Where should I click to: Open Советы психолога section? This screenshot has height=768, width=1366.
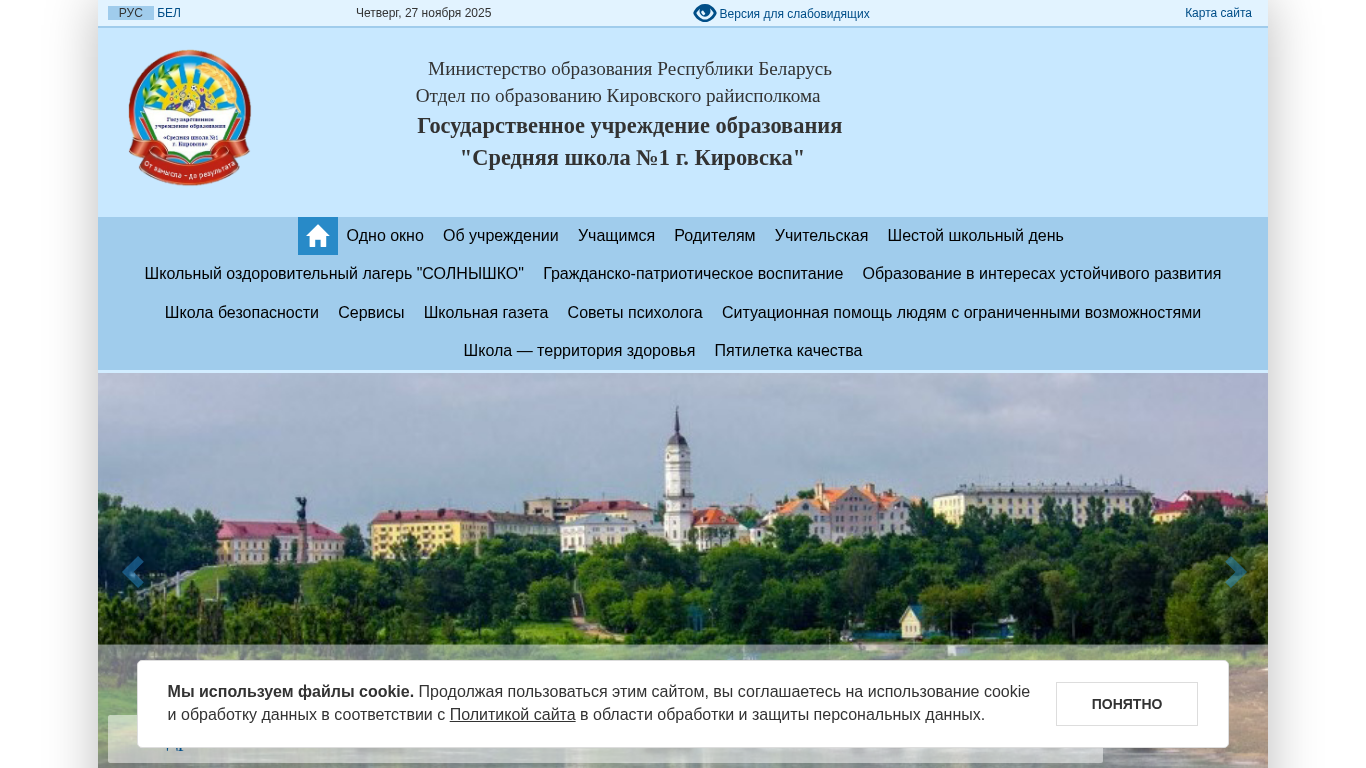635,313
